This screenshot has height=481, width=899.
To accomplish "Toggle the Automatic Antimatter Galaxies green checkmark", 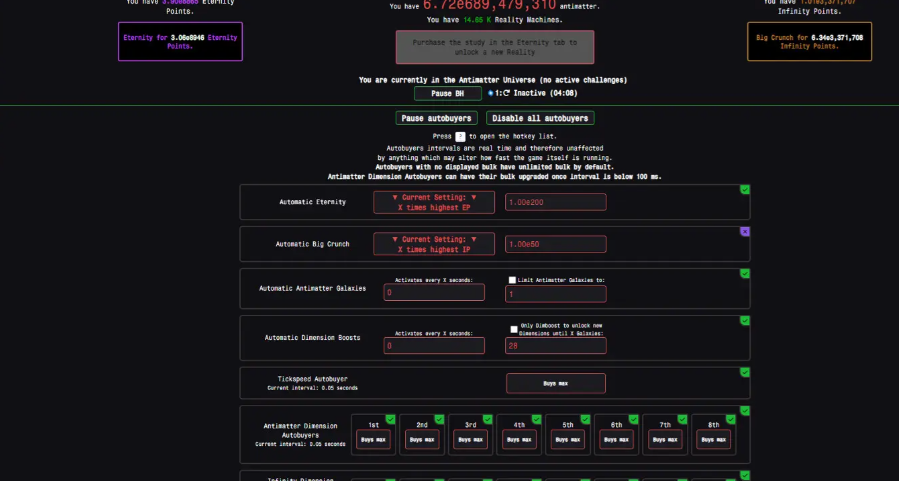I will [745, 273].
